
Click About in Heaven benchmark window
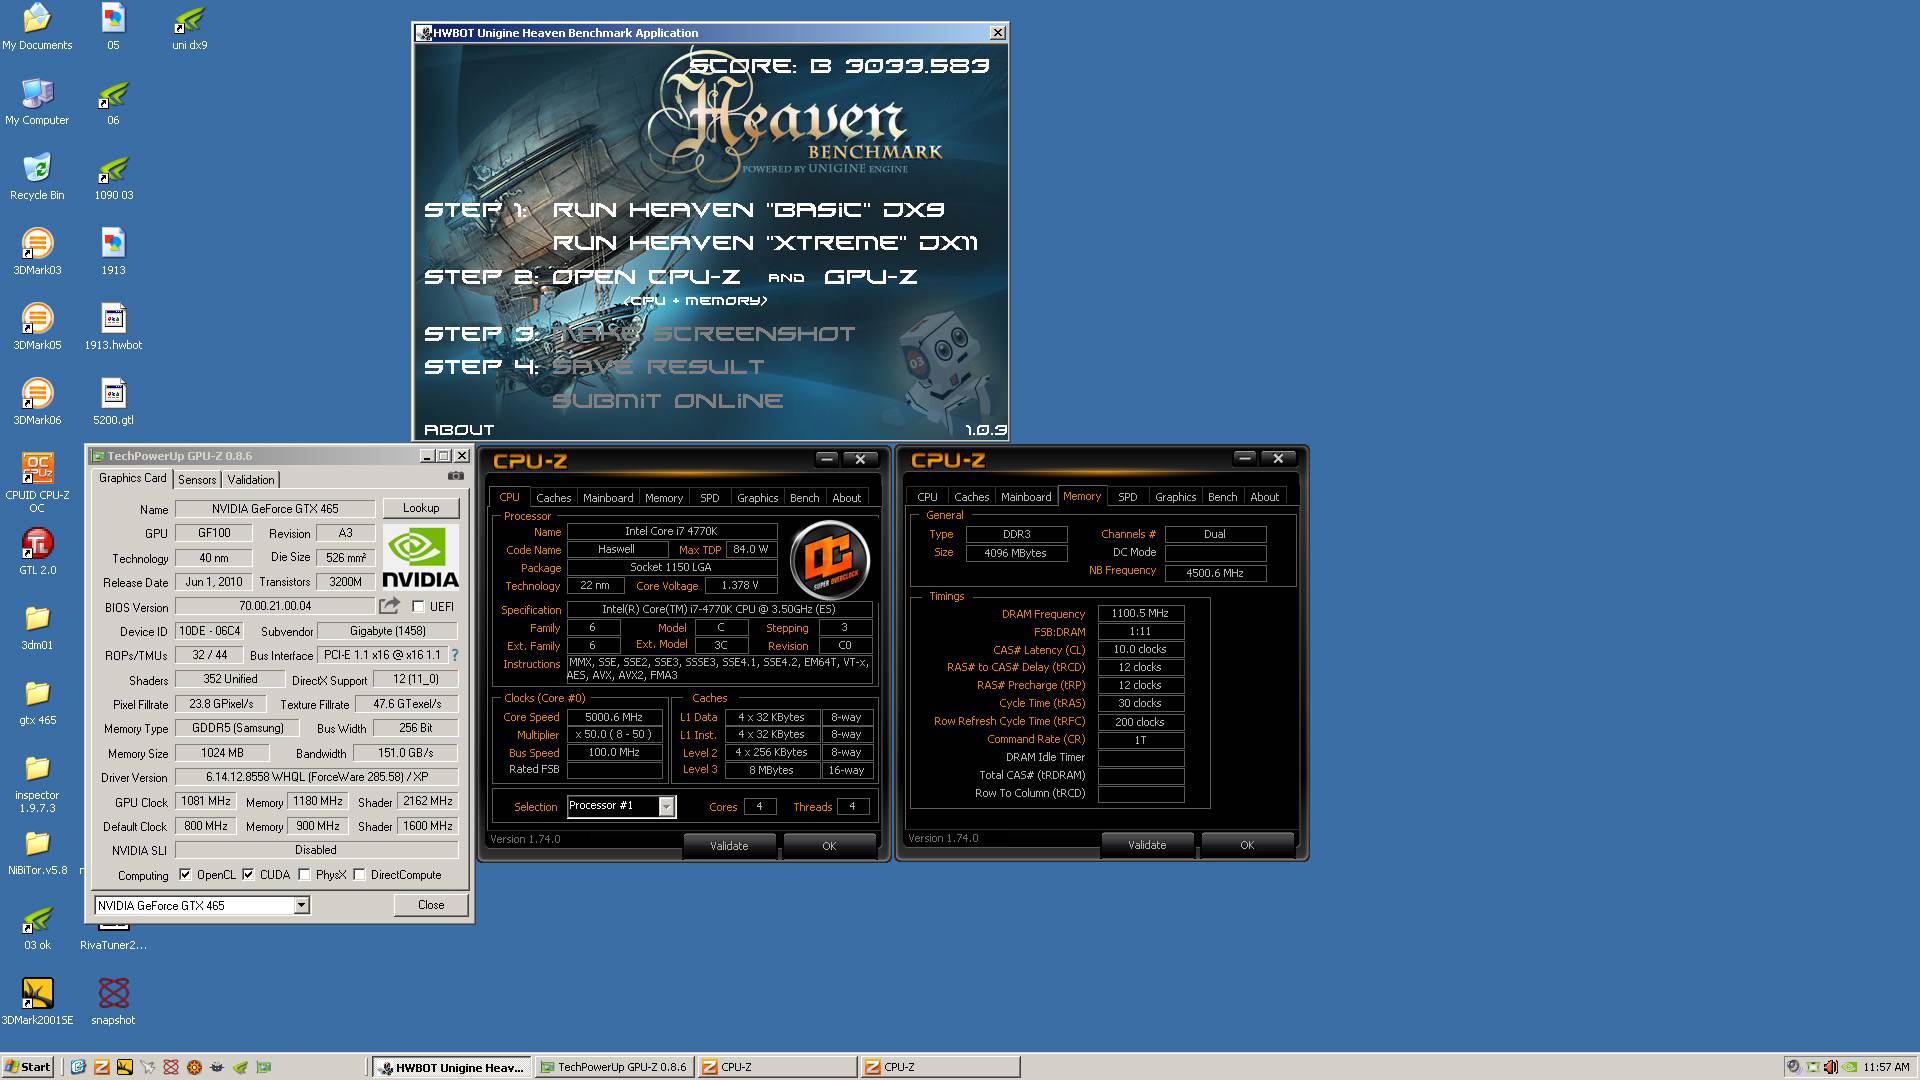459,430
